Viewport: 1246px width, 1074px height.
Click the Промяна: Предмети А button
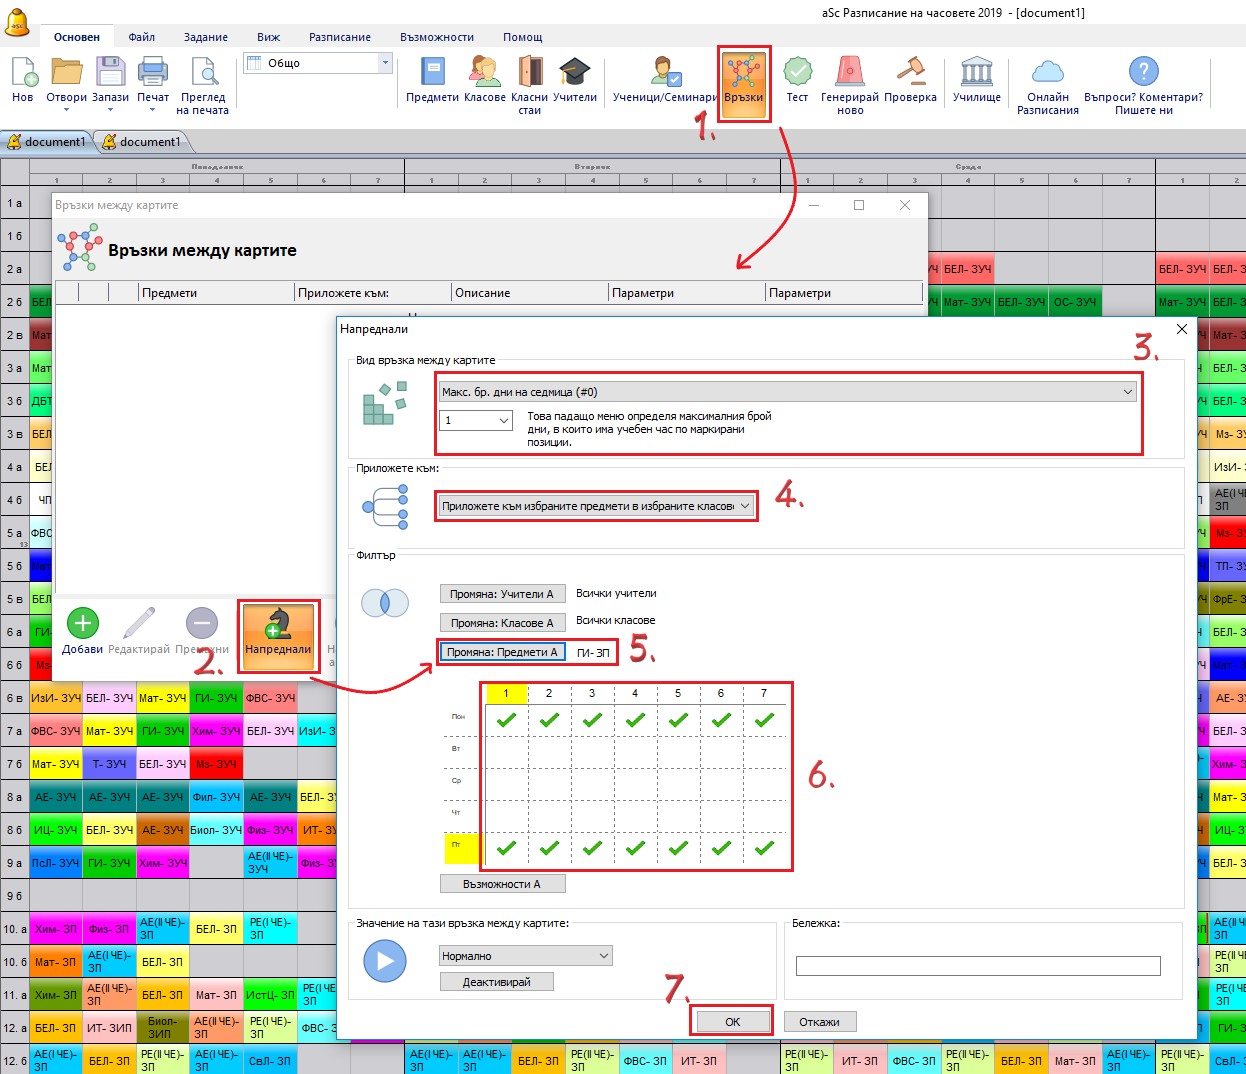502,652
